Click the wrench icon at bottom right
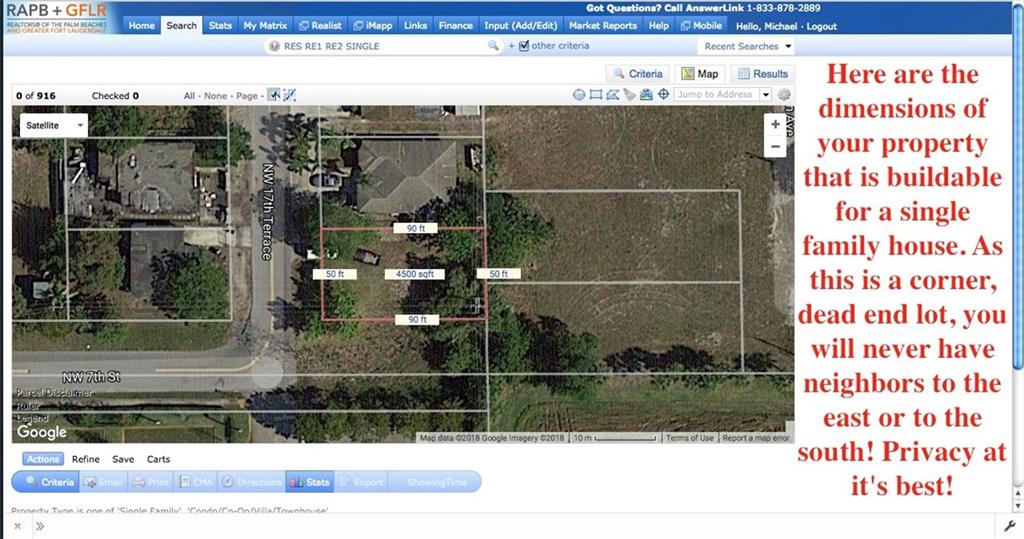Screen dimensions: 1024x539 1009,526
